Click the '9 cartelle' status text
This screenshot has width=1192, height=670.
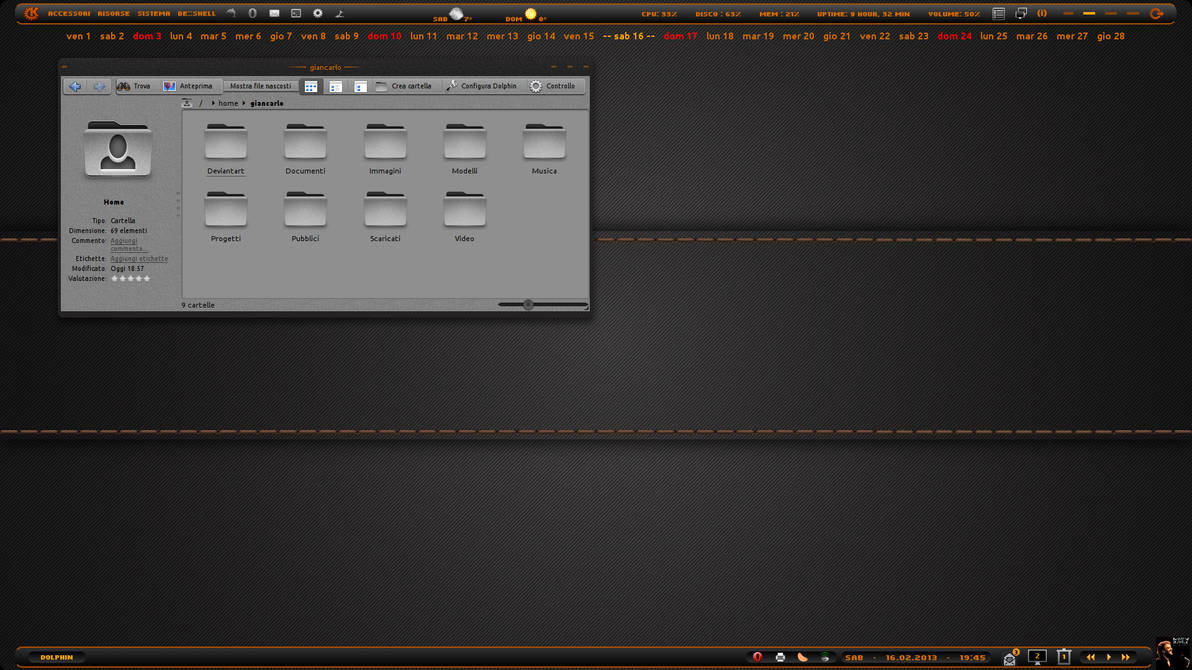(198, 305)
